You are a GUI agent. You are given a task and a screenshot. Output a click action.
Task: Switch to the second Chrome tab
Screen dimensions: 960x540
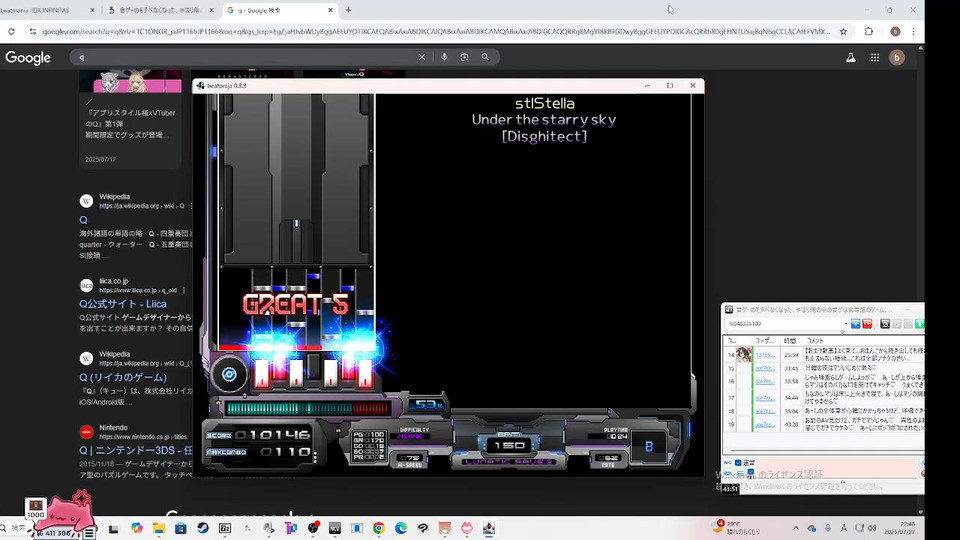(x=161, y=10)
